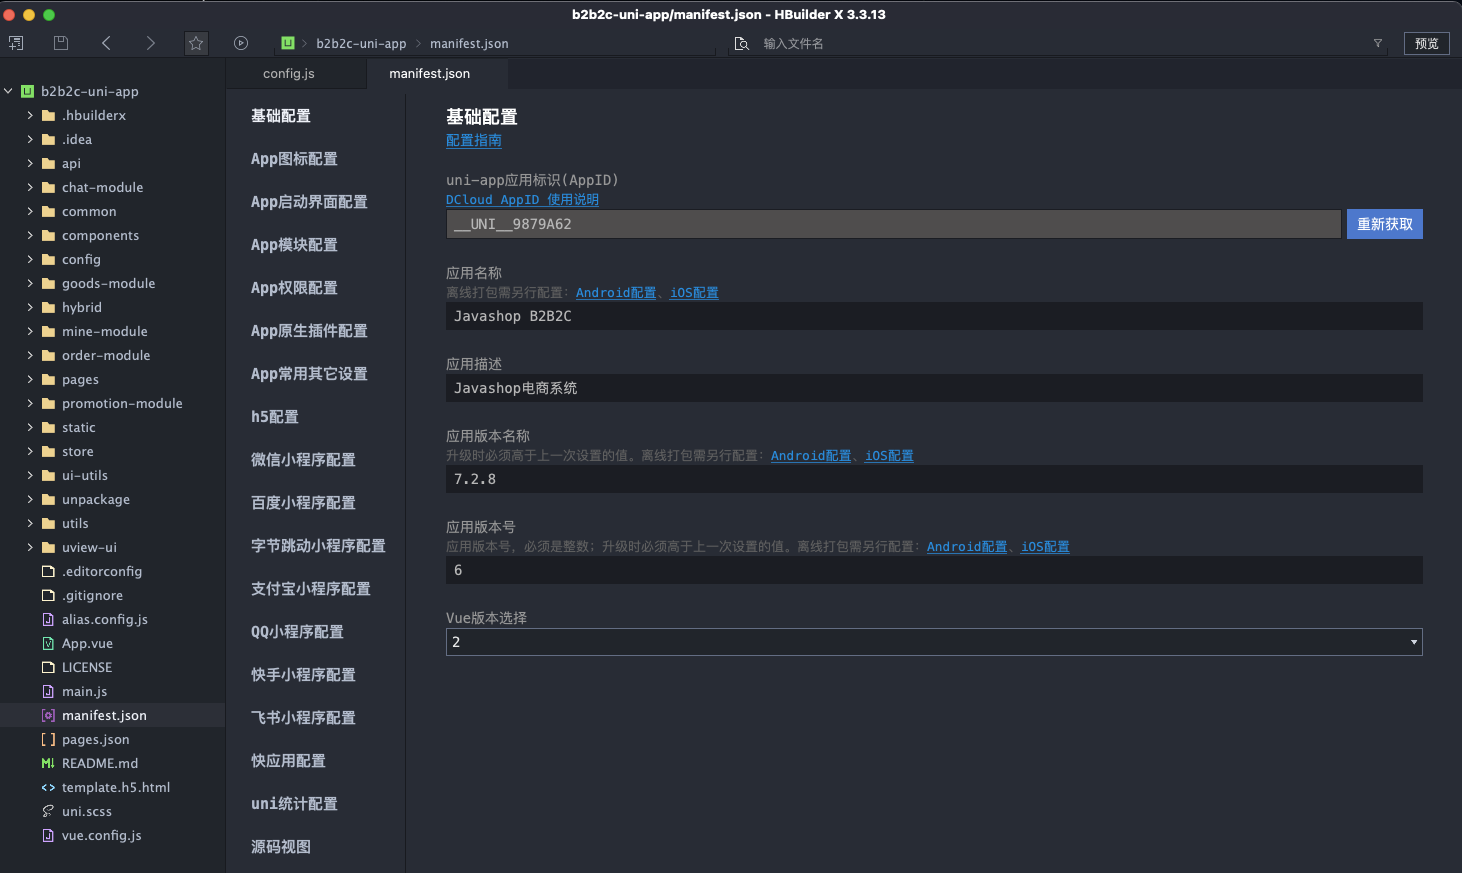Click the .hbuilderx folder icon
The image size is (1462, 873).
click(48, 115)
